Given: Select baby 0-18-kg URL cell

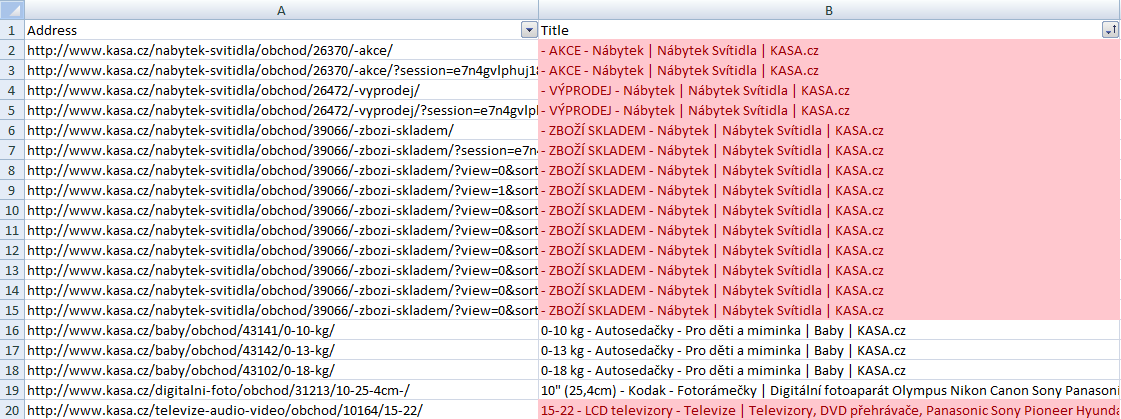Looking at the screenshot, I should [282, 370].
